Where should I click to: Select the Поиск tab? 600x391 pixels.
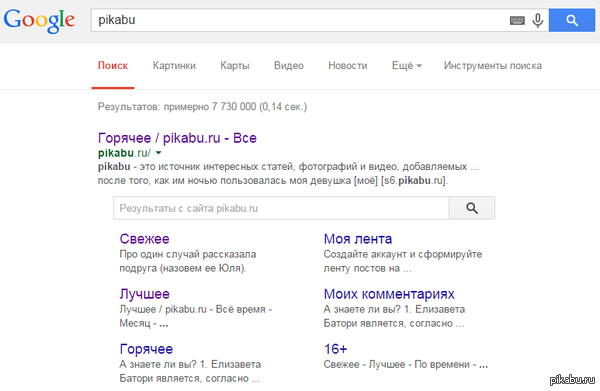tap(112, 66)
